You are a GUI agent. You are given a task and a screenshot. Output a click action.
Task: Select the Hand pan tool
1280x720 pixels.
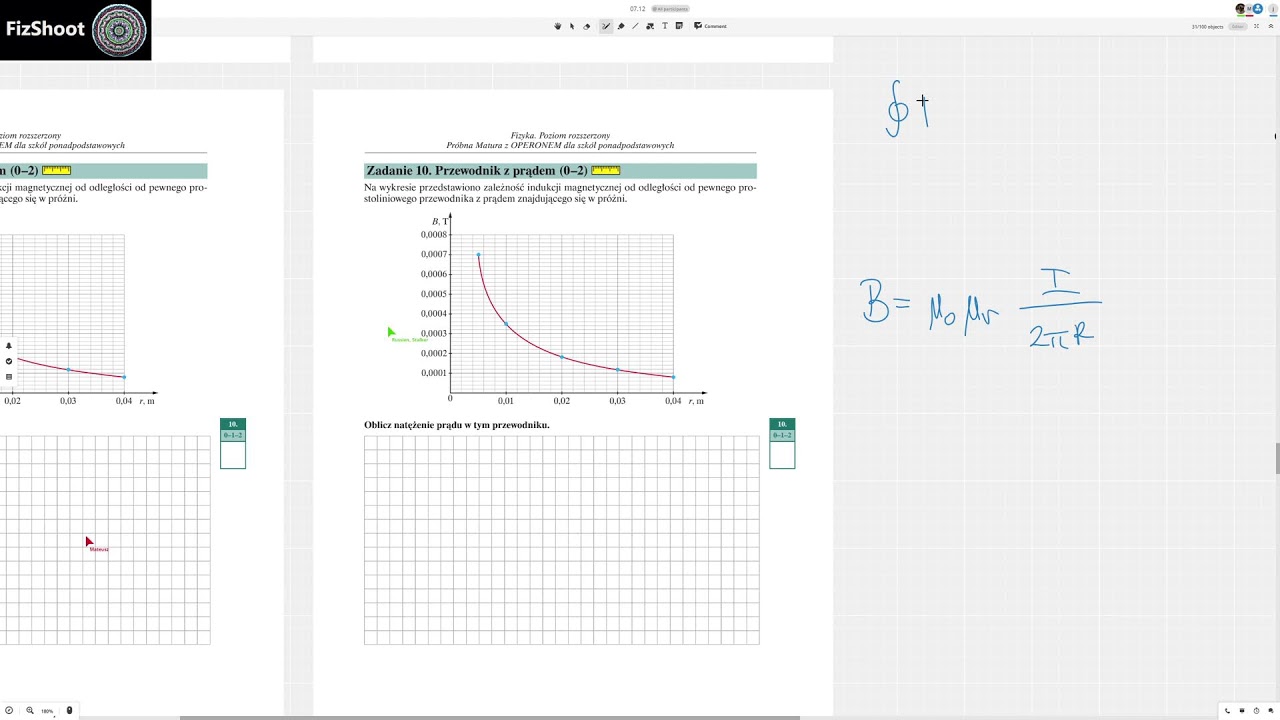click(x=557, y=26)
